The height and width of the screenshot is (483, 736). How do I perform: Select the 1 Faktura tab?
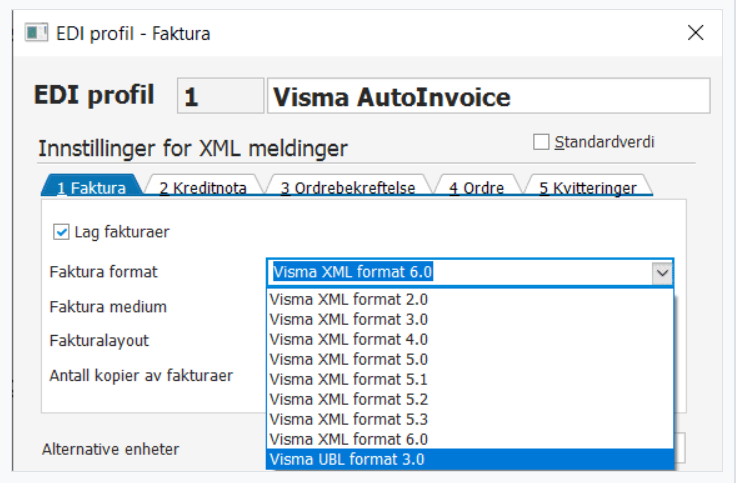(91, 187)
